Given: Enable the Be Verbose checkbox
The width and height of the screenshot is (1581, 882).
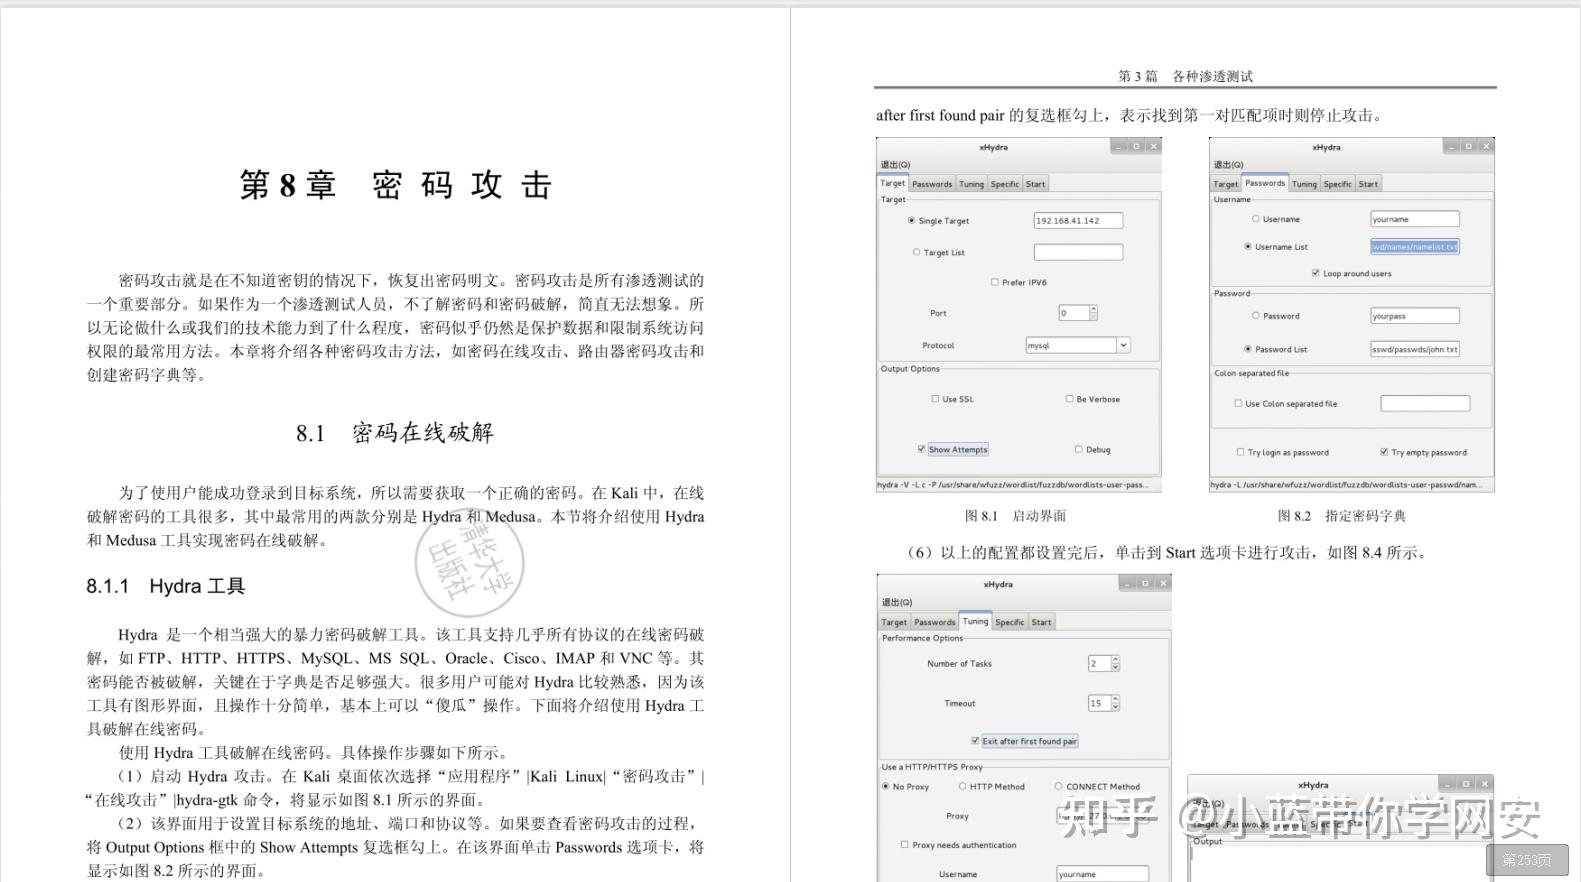Looking at the screenshot, I should point(1069,399).
